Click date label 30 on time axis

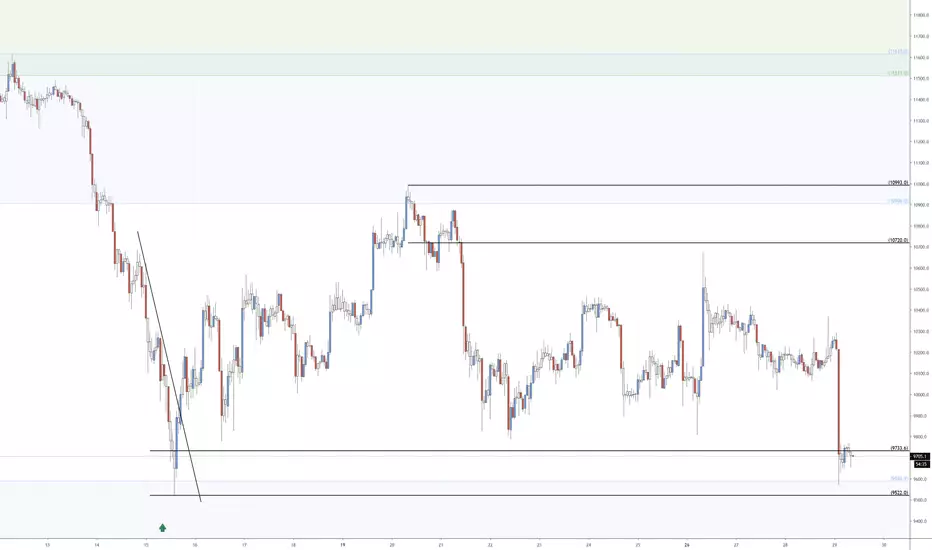[x=884, y=544]
